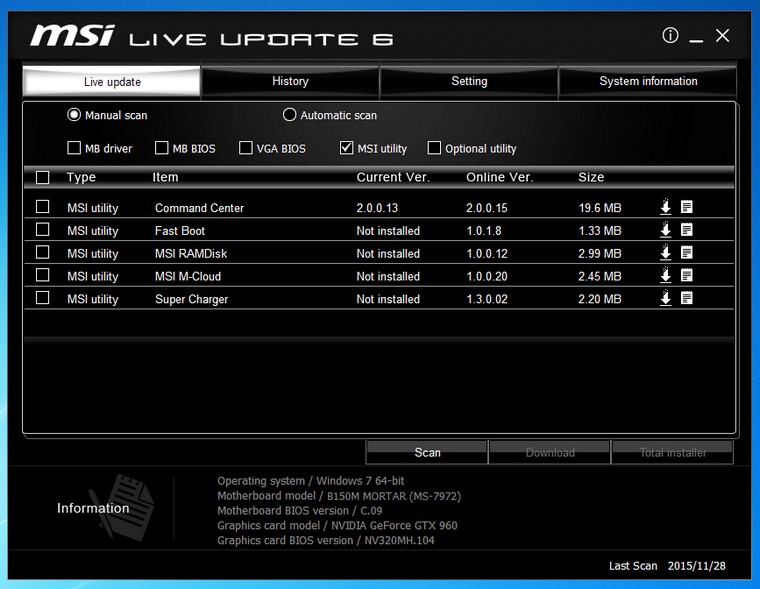Click the 19.6 MB size value

(600, 208)
